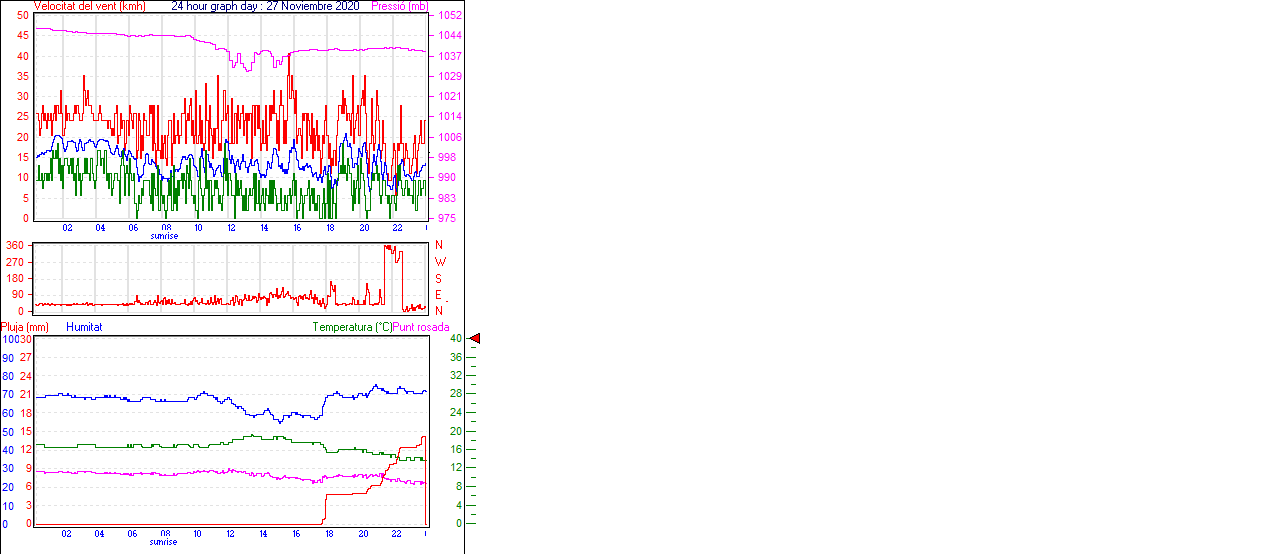Click the 1052 pressure axis value

click(448, 16)
